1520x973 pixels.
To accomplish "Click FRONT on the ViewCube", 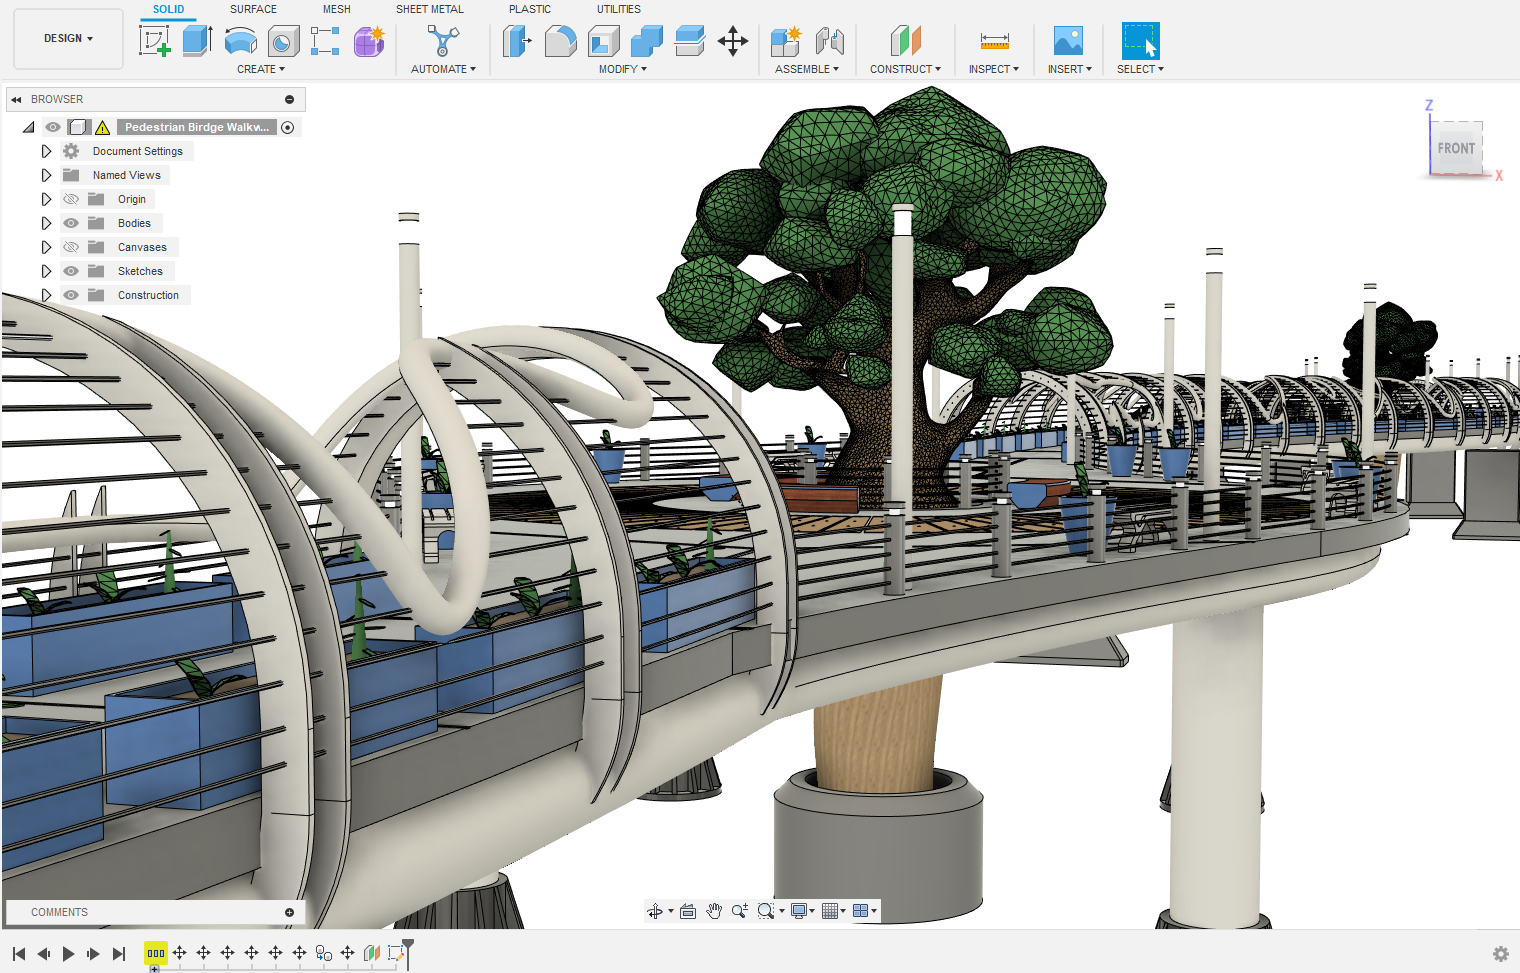I will [1456, 148].
